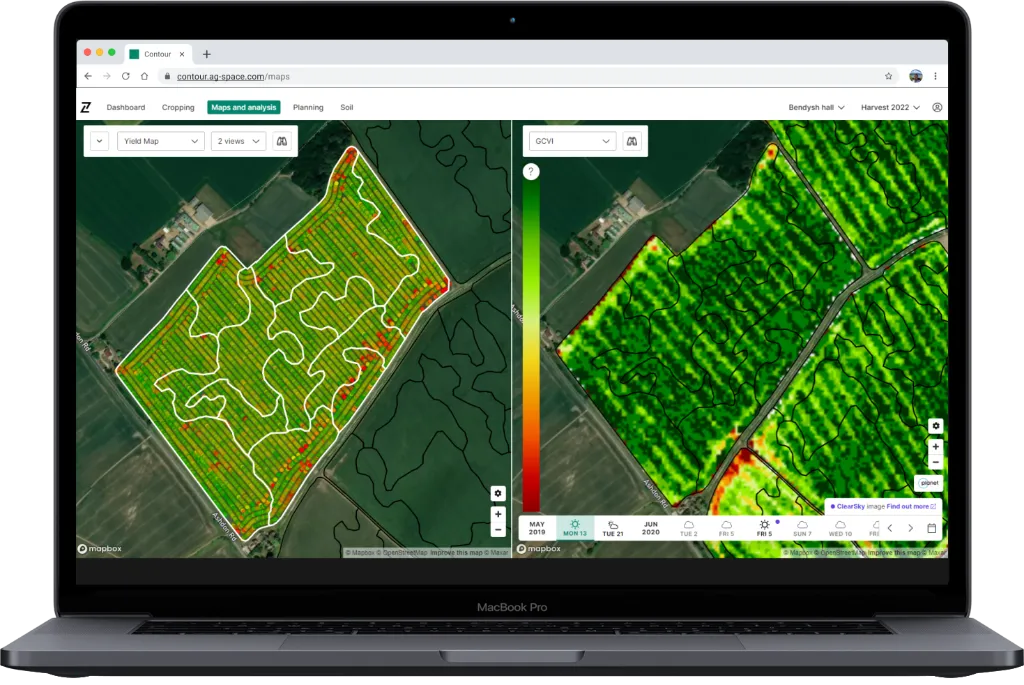
Task: Close the Contour browser tab
Action: [182, 54]
